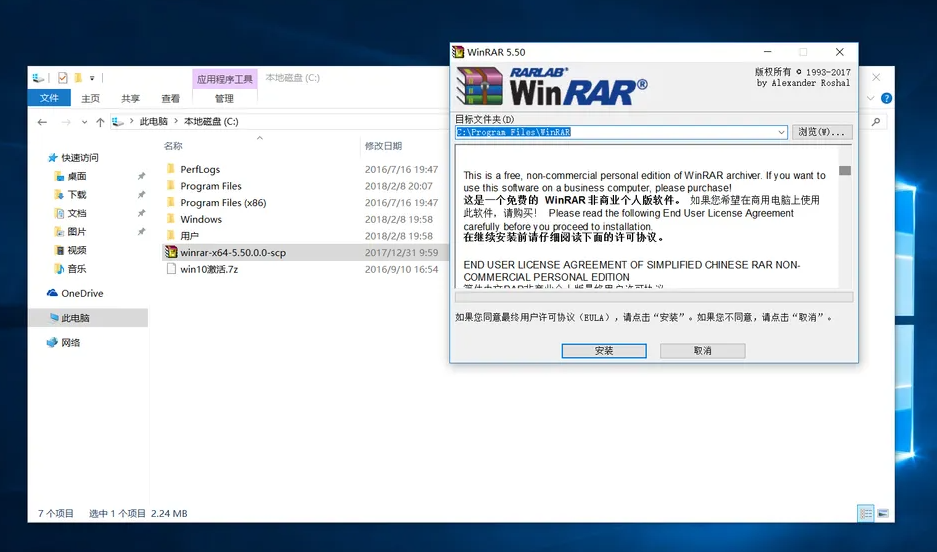937x552 pixels.
Task: Open 文档 in the navigation pane
Action: point(77,213)
